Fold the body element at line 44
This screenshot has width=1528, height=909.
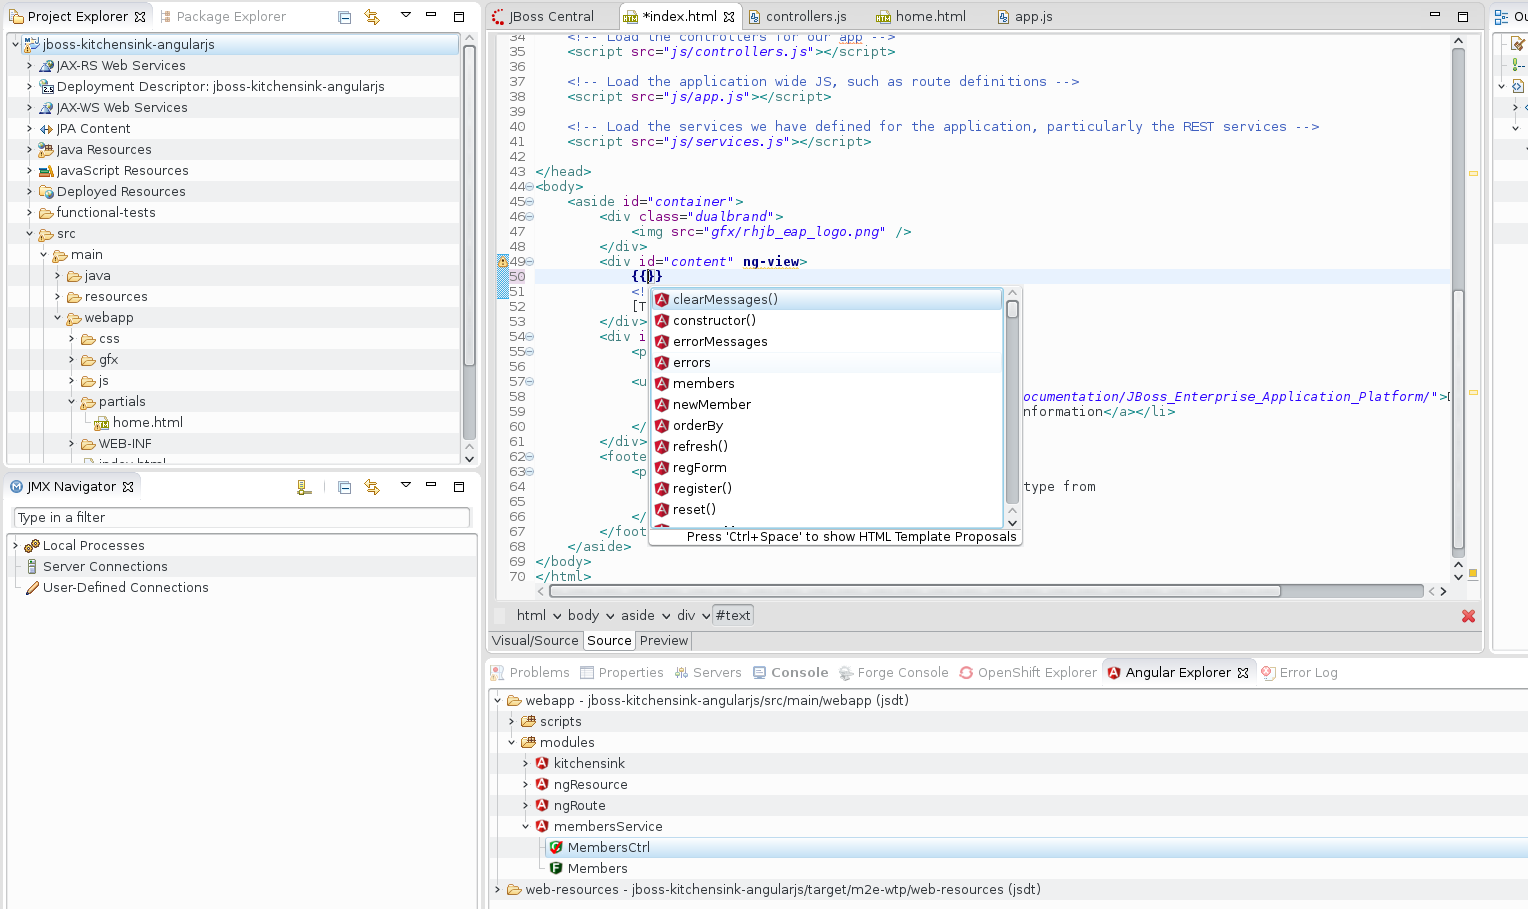pos(530,187)
